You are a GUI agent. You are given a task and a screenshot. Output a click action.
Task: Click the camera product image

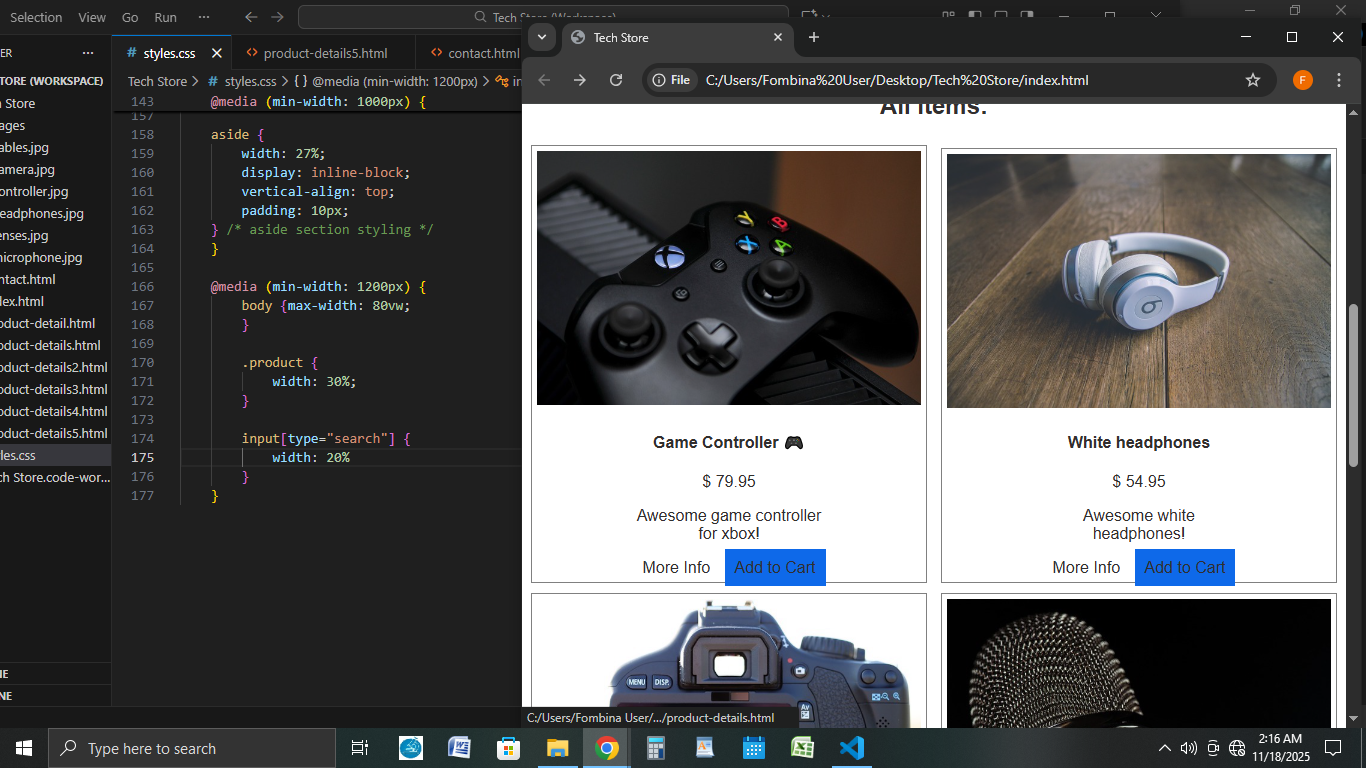tap(729, 663)
